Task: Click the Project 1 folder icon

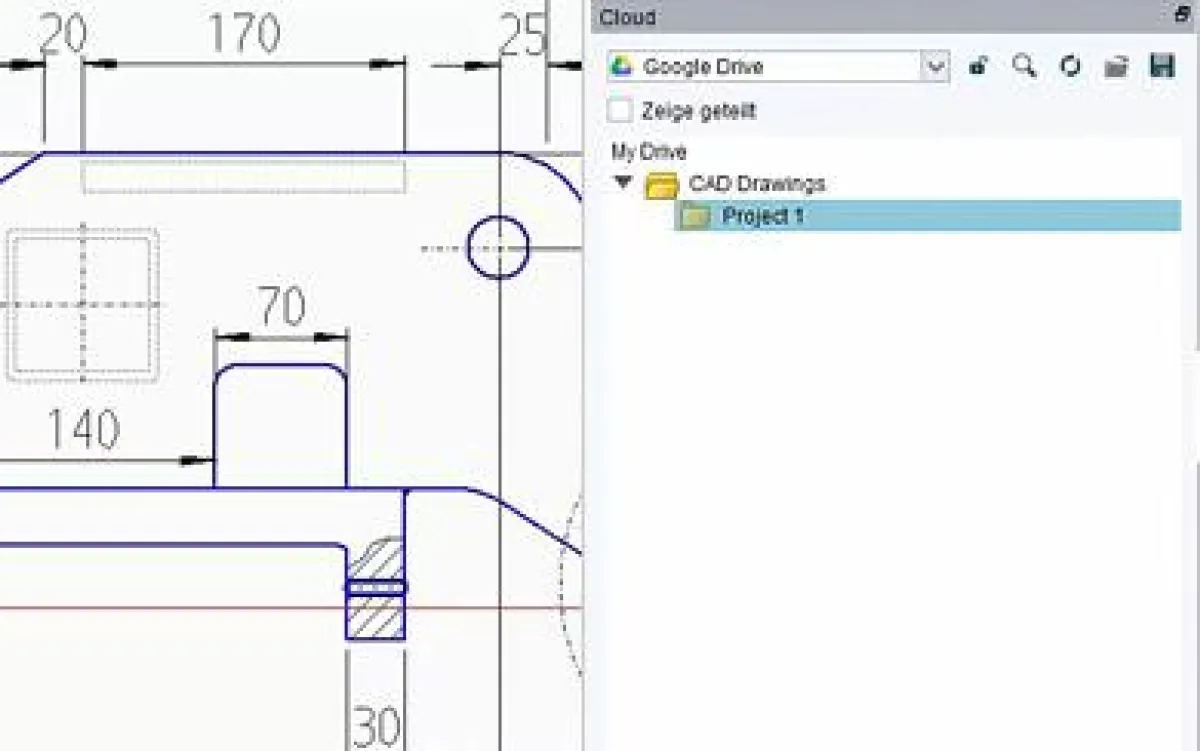Action: 693,216
